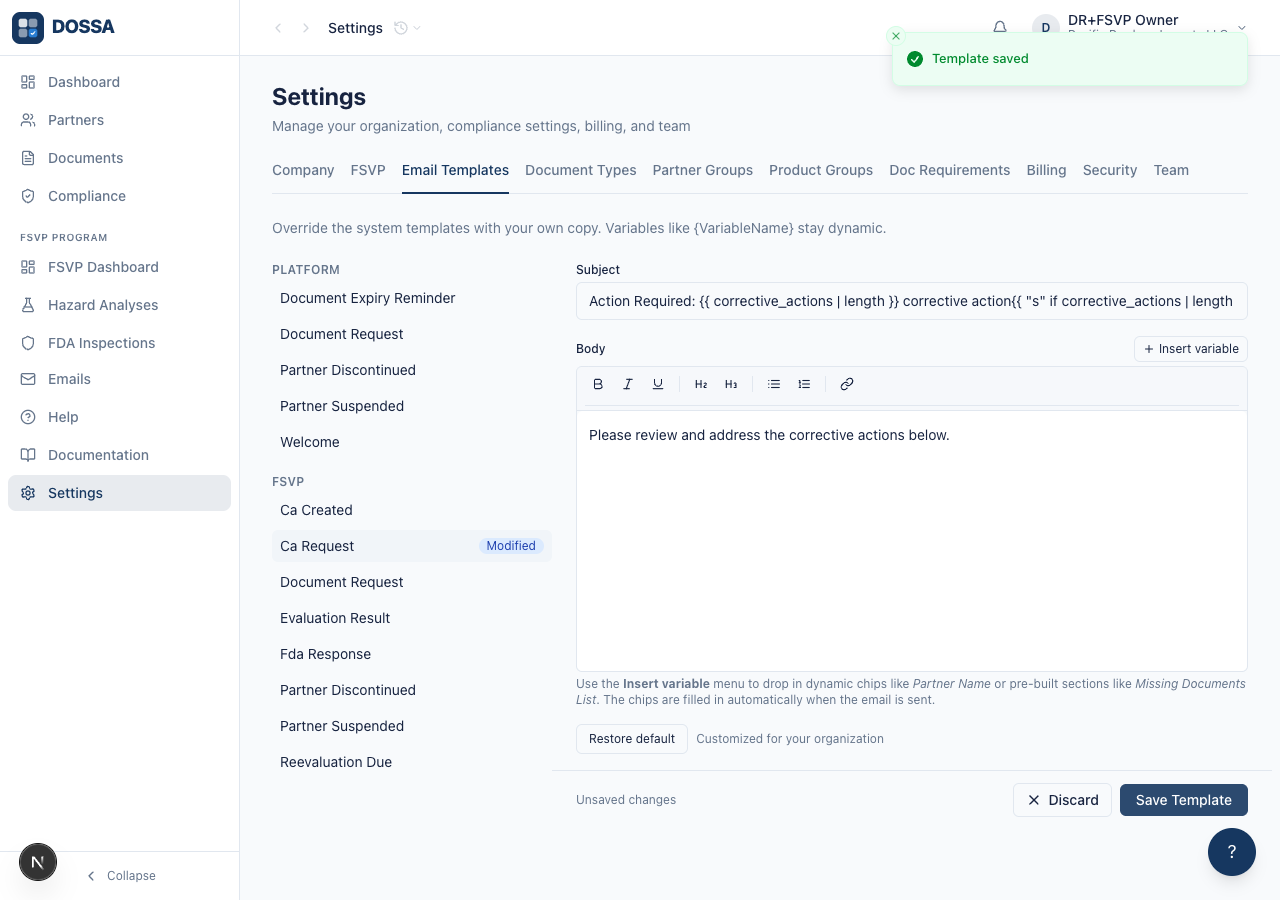Open FDA Inspections page

119,343
